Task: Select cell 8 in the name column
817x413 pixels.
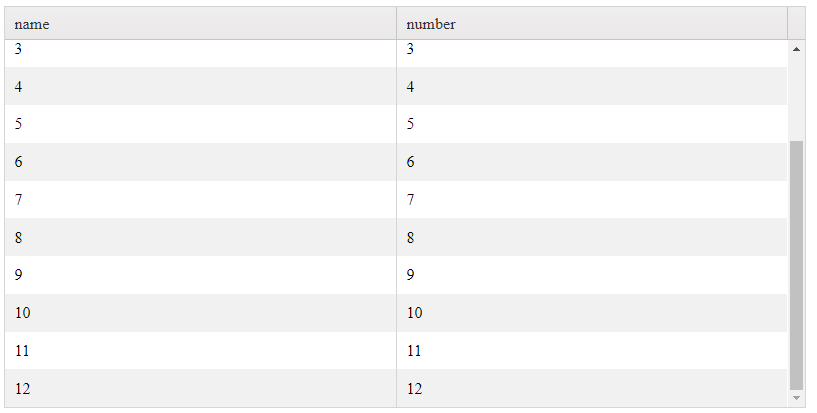Action: 200,238
